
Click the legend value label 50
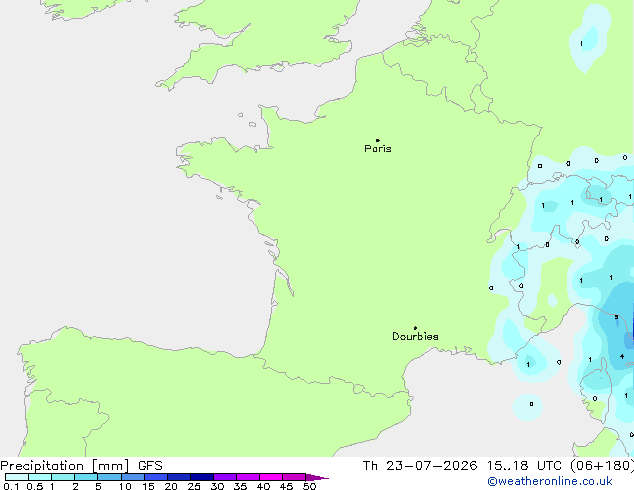[310, 486]
